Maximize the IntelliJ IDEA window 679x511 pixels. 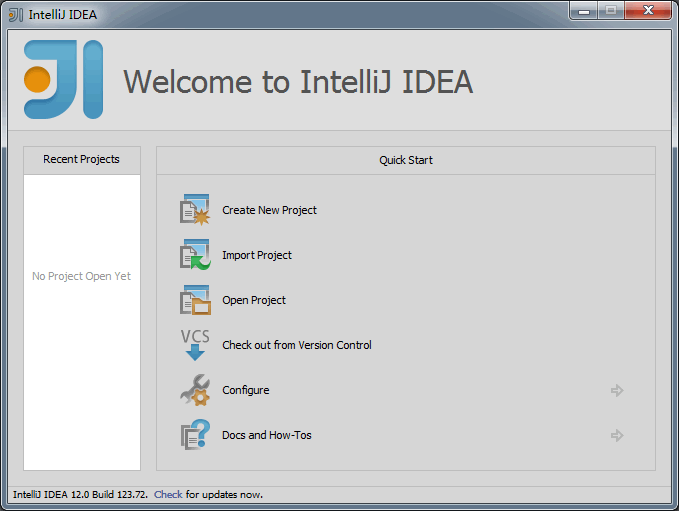coord(610,12)
